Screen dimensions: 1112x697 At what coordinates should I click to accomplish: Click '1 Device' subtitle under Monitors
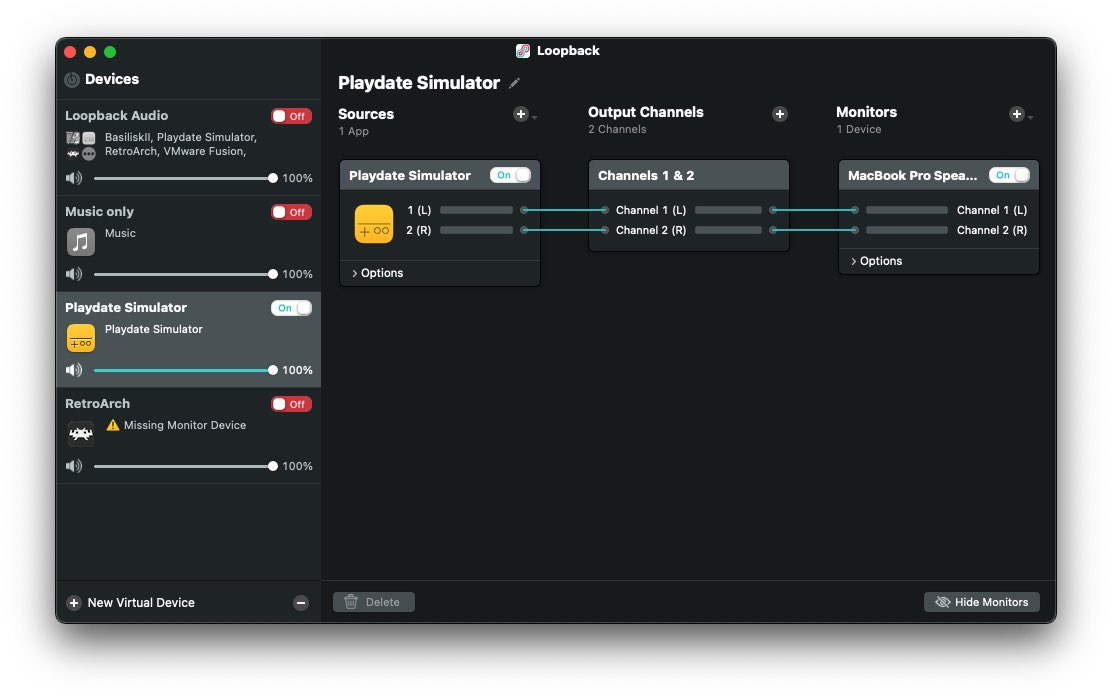point(858,129)
